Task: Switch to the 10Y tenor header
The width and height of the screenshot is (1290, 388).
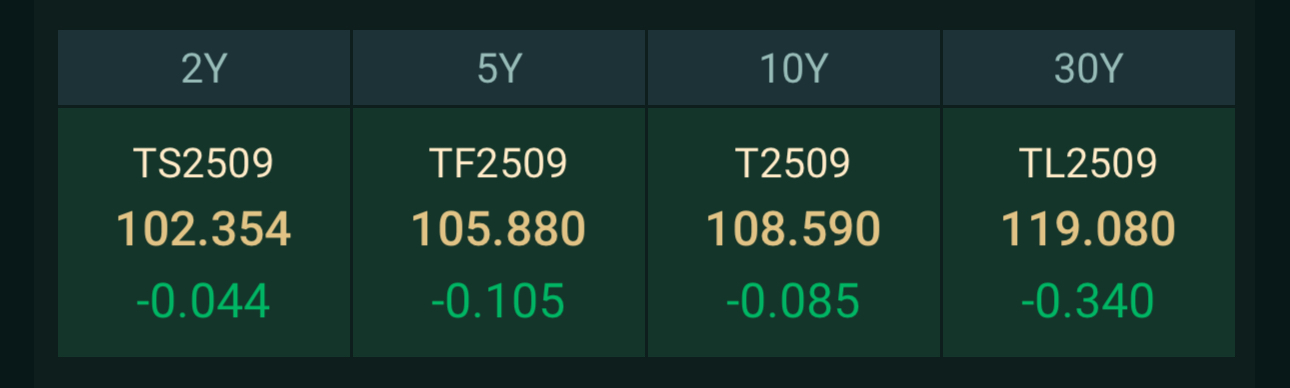Action: coord(793,68)
